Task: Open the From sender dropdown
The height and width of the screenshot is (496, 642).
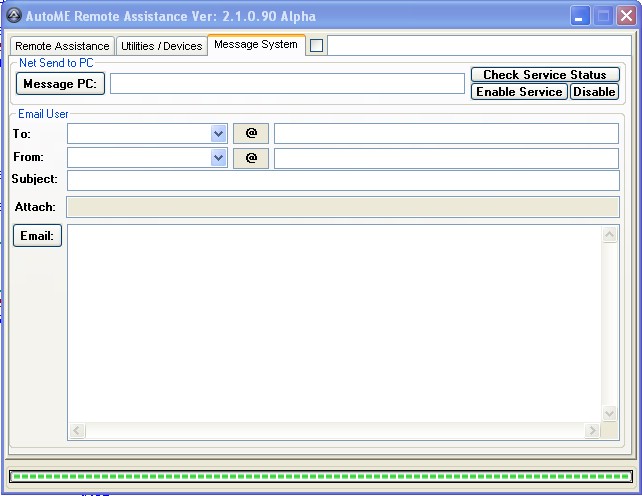Action: coord(219,158)
